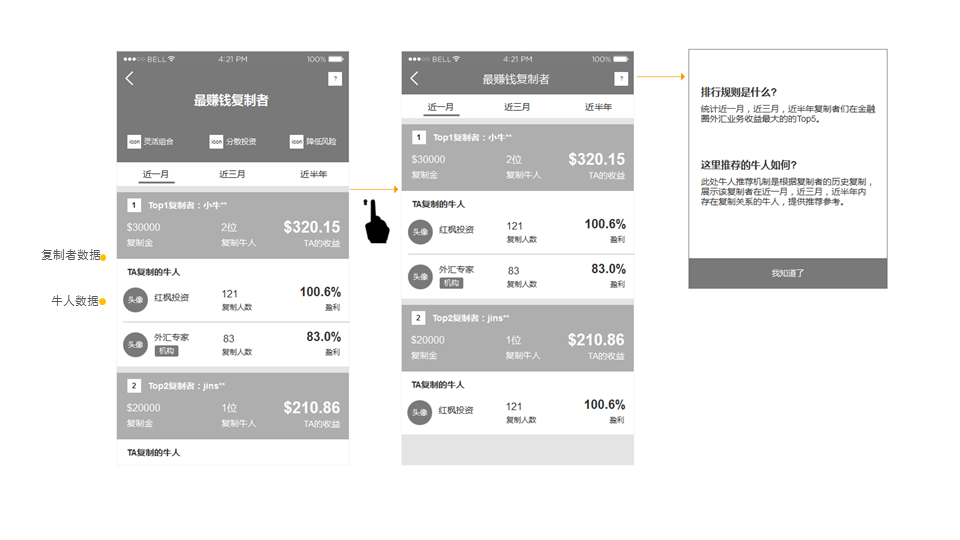Select 近一月 tab on left phone
The height and width of the screenshot is (540, 960).
156,174
